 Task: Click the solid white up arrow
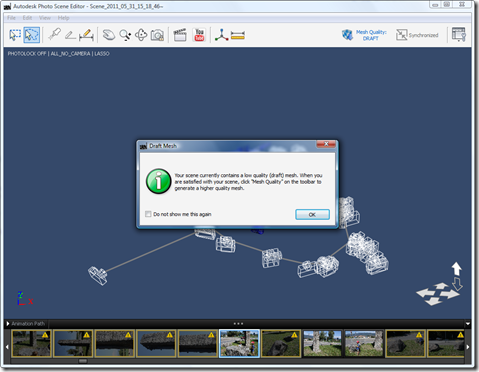456,268
